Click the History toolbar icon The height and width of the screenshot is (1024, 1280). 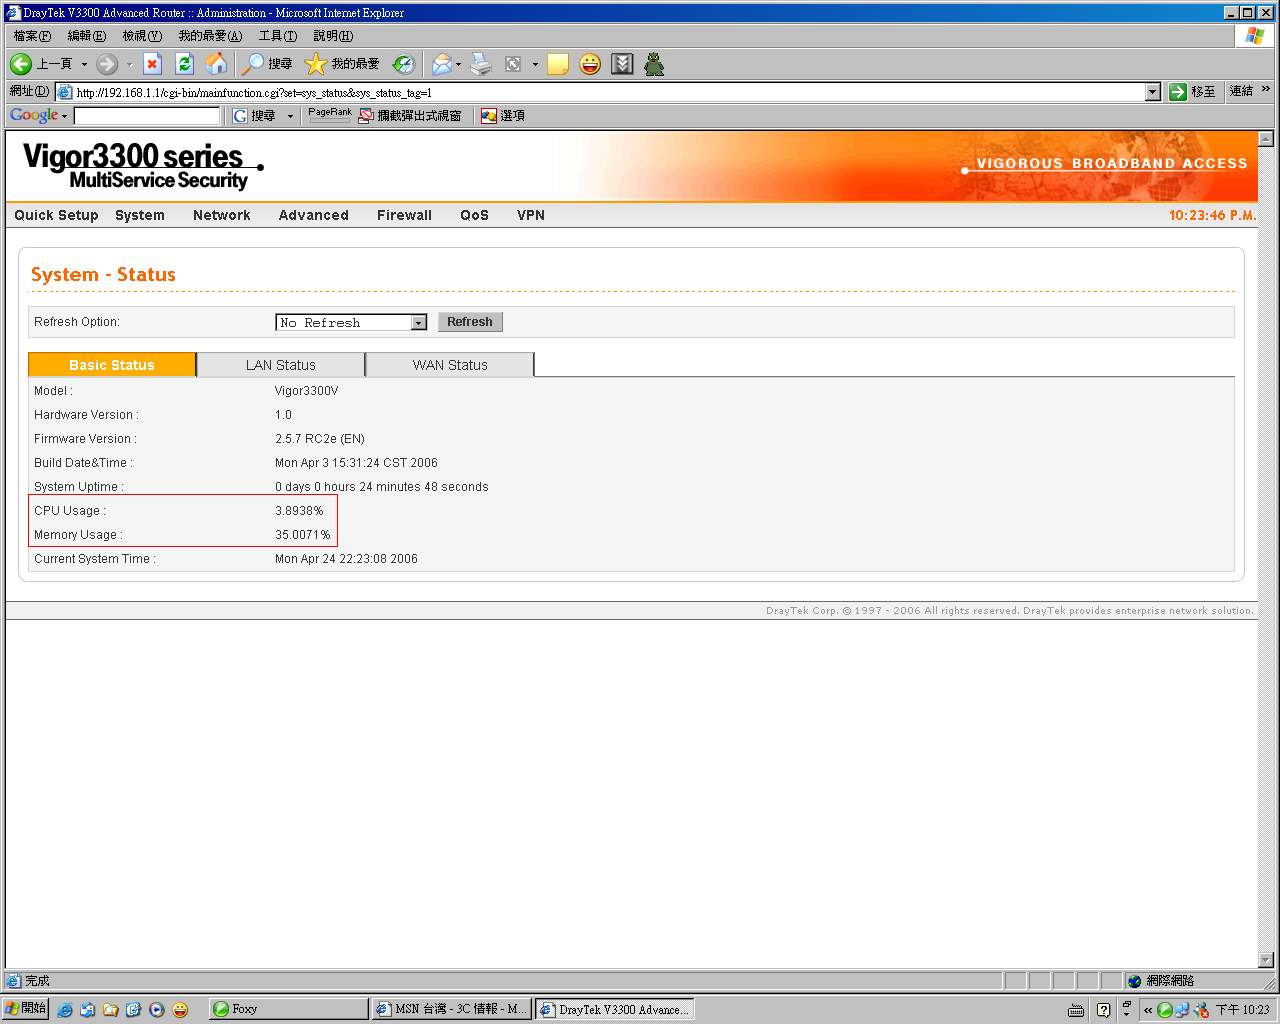(404, 64)
